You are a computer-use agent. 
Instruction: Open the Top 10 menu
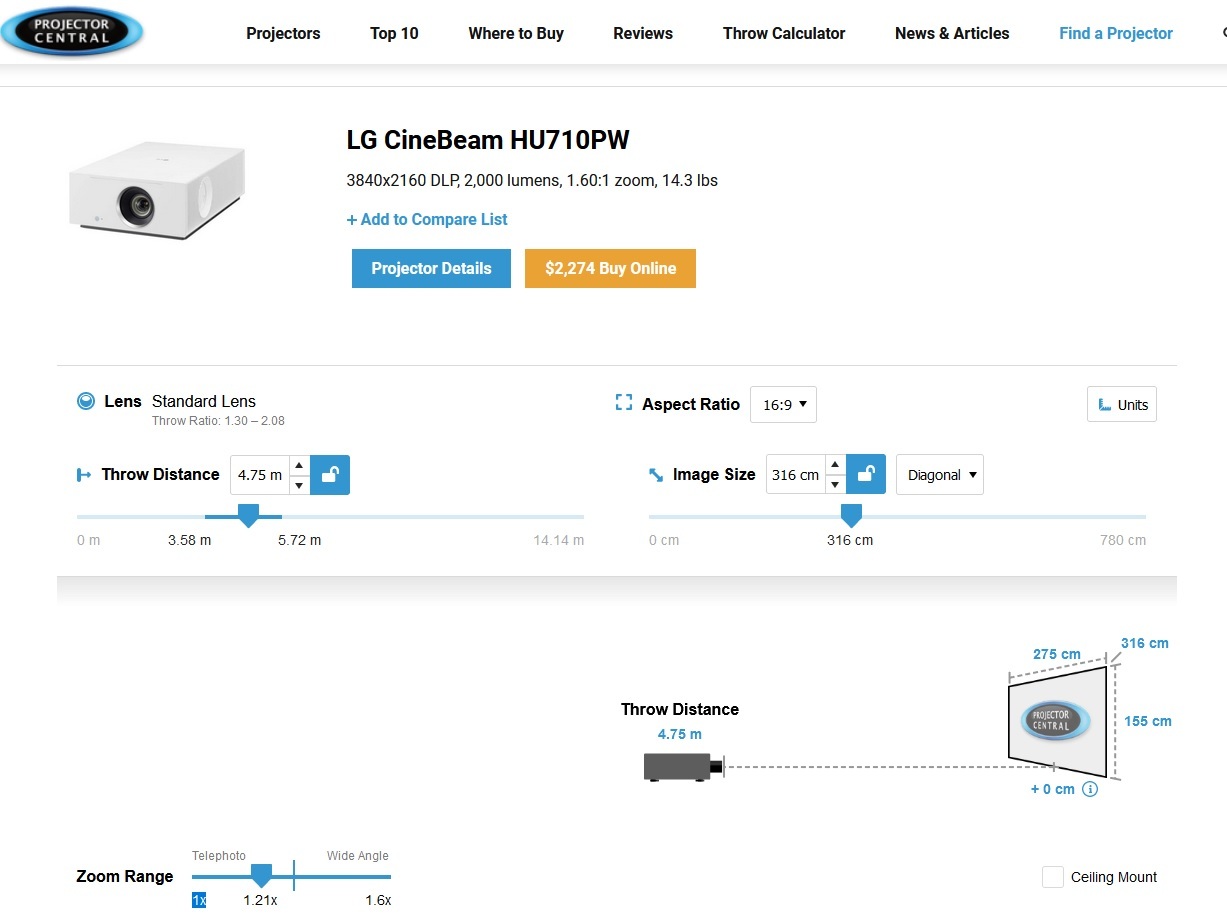click(x=394, y=33)
